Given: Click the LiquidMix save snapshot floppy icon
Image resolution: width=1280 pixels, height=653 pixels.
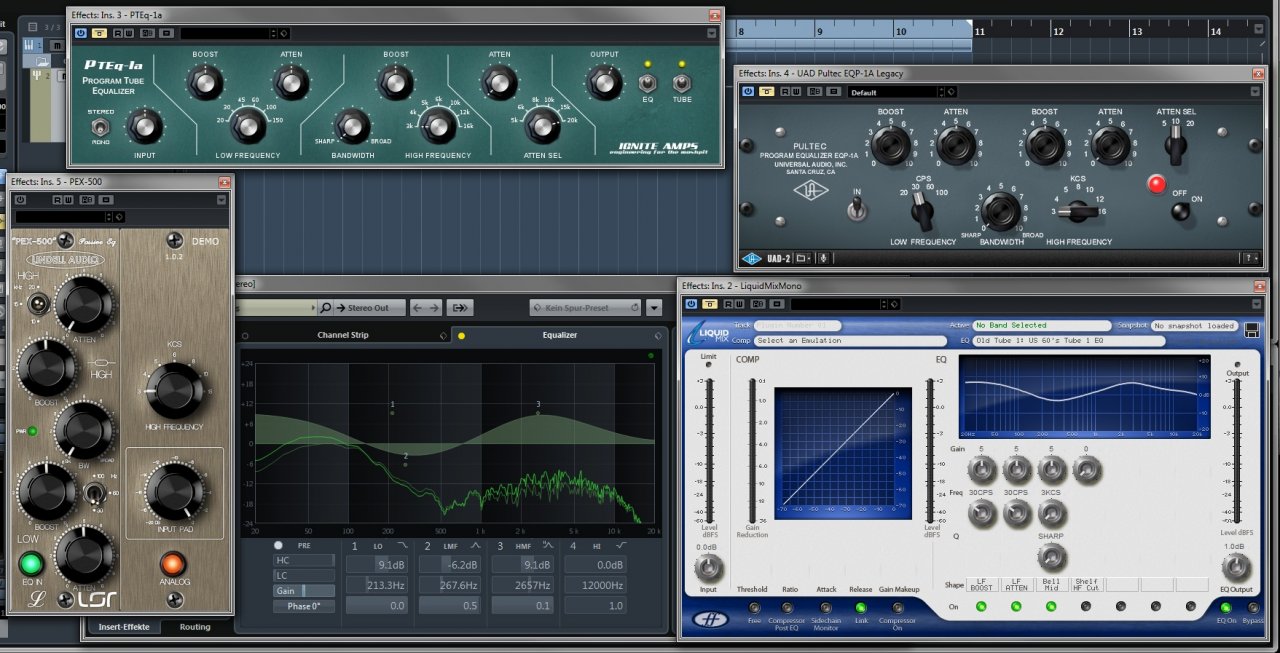Looking at the screenshot, I should (1251, 330).
